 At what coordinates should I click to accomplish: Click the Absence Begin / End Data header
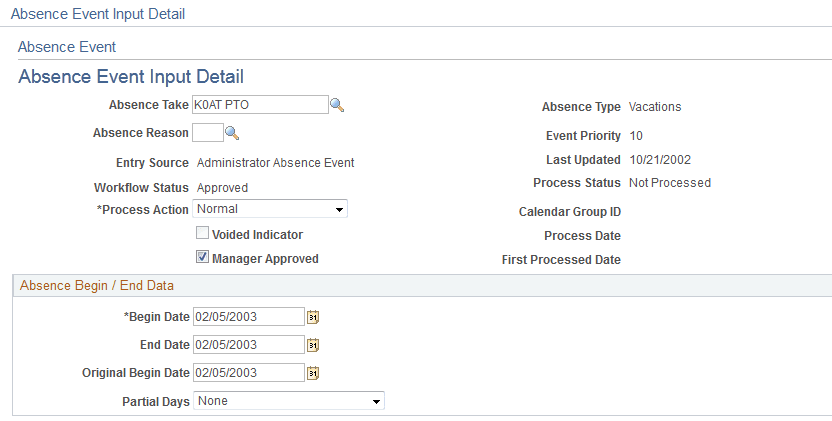coord(97,285)
